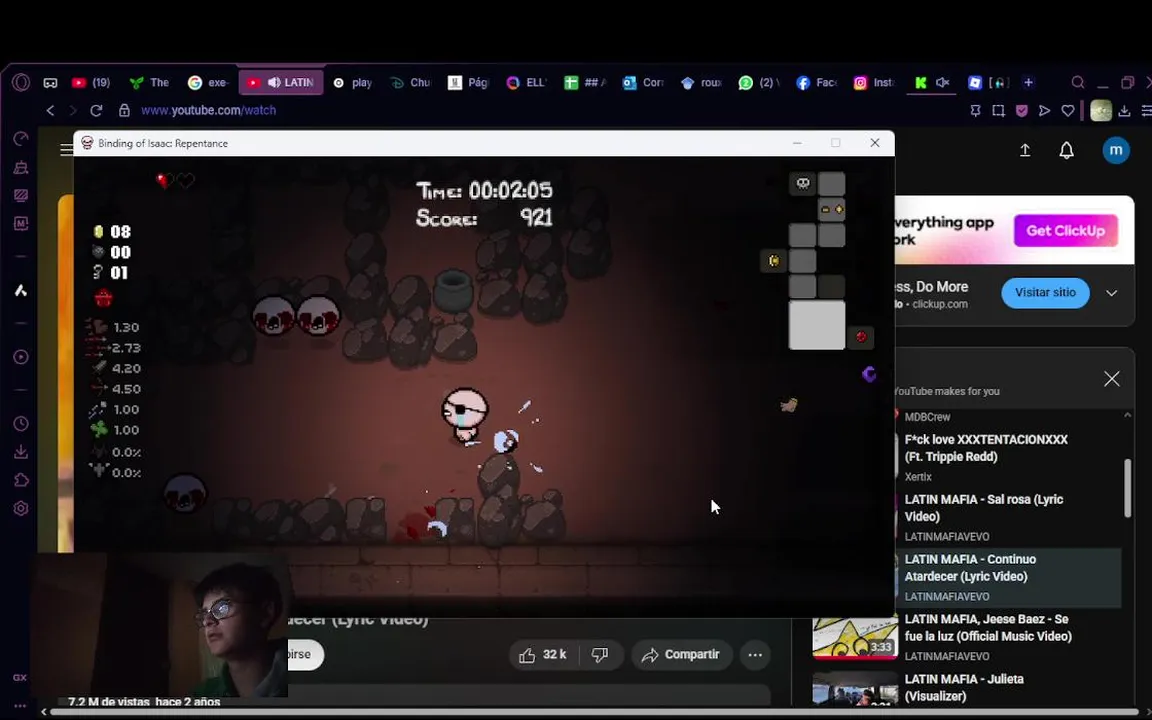1152x720 pixels.
Task: Switch to the Facebook tab
Action: (x=816, y=82)
